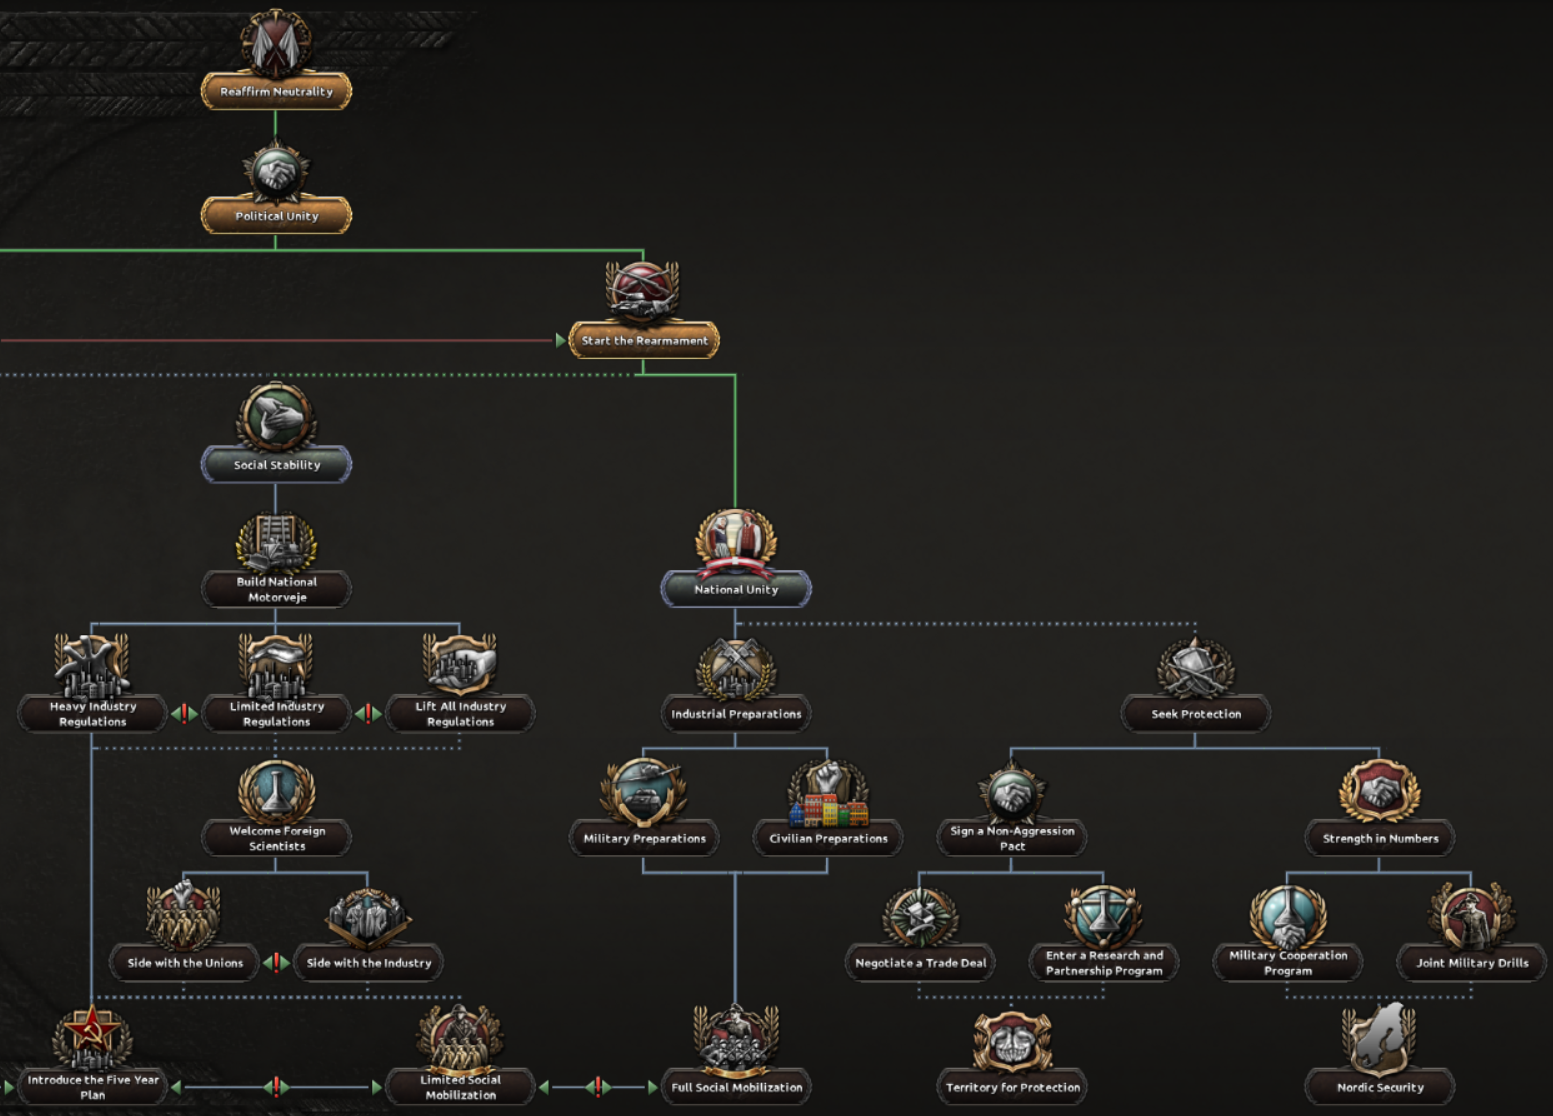Click the Industrial Preparations label

(x=736, y=713)
